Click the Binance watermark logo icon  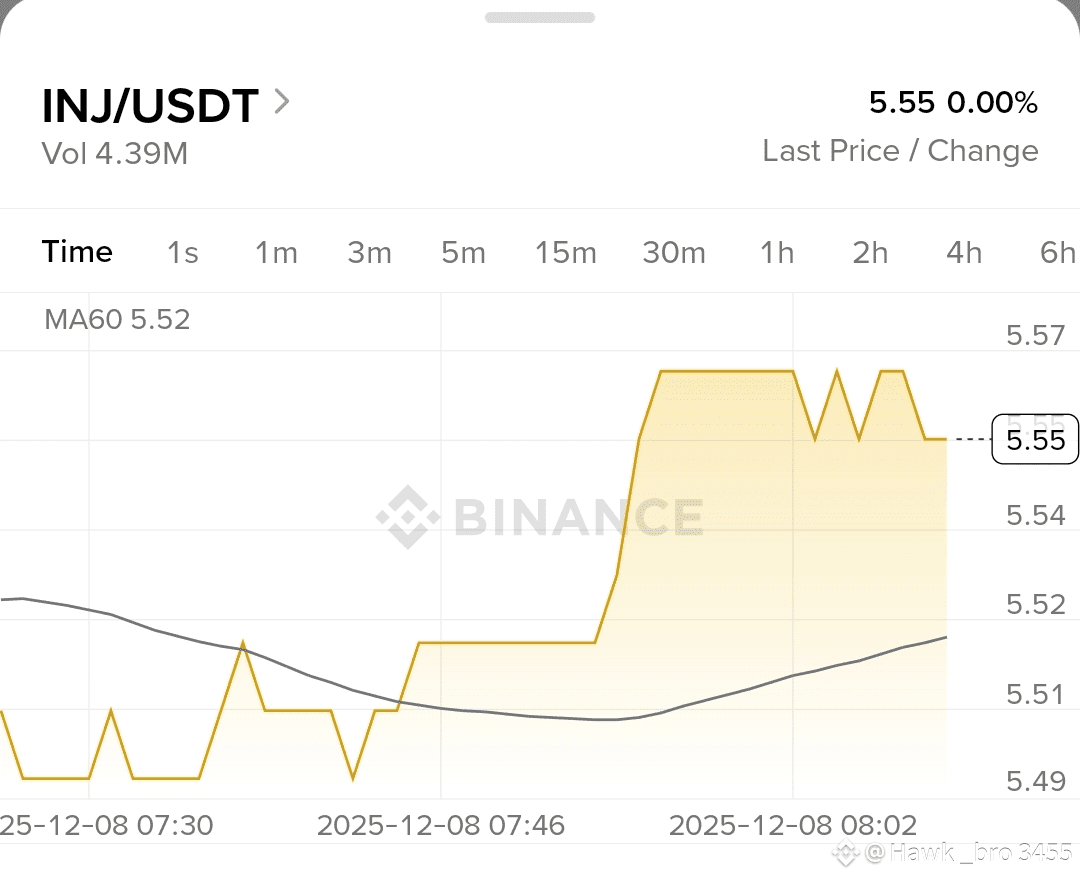[x=408, y=517]
